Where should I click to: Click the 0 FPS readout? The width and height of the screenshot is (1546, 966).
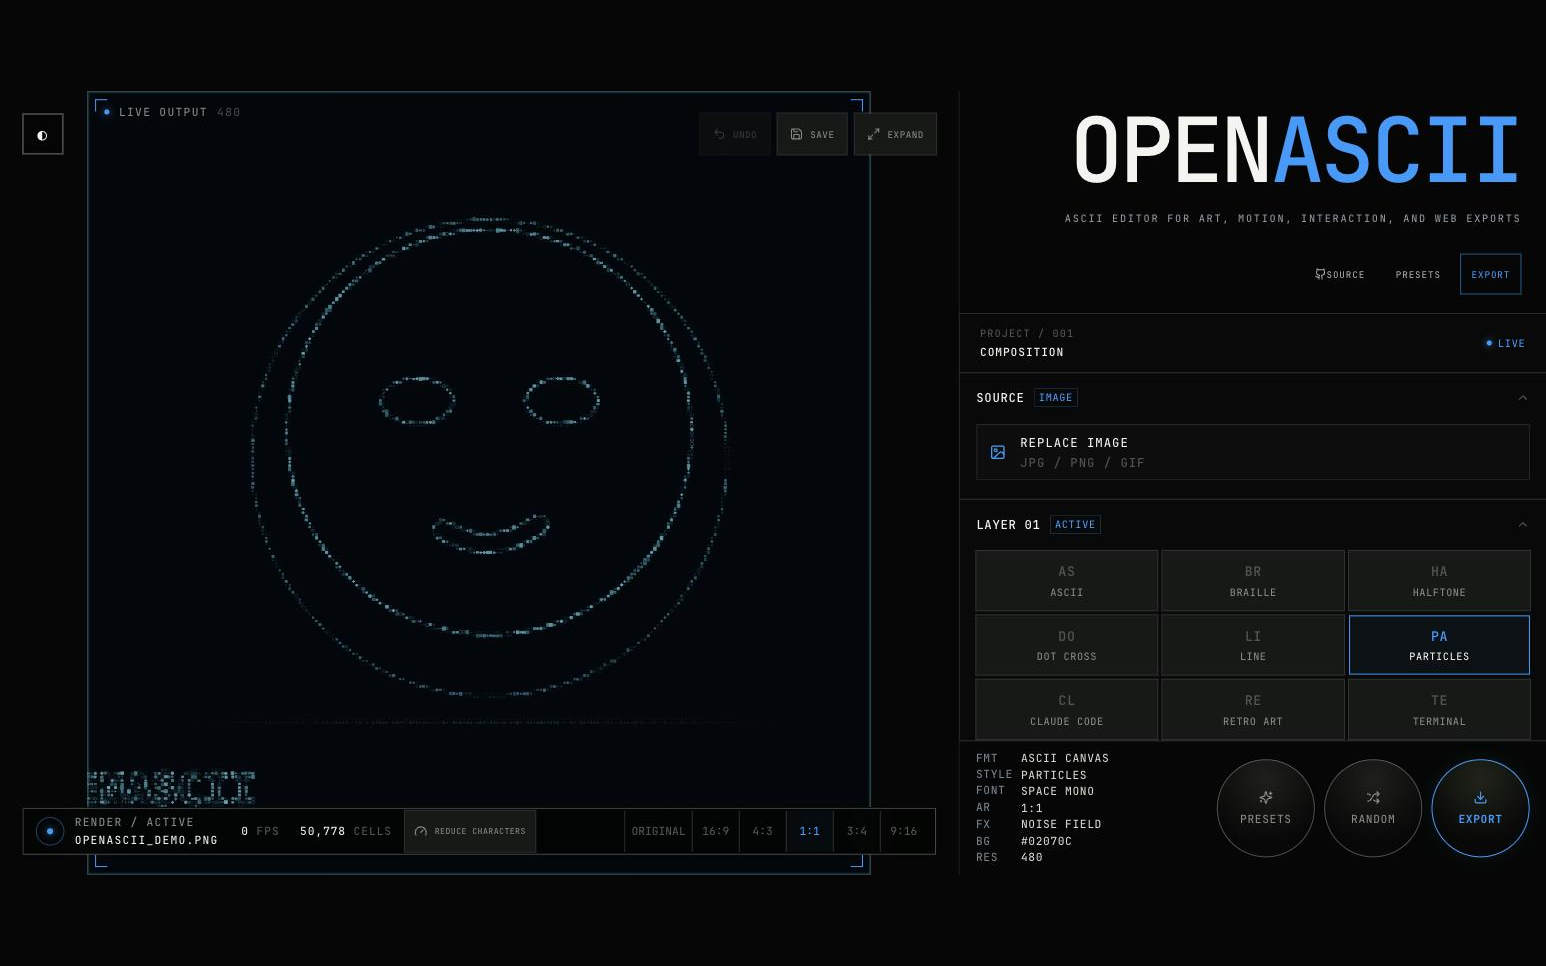(260, 831)
